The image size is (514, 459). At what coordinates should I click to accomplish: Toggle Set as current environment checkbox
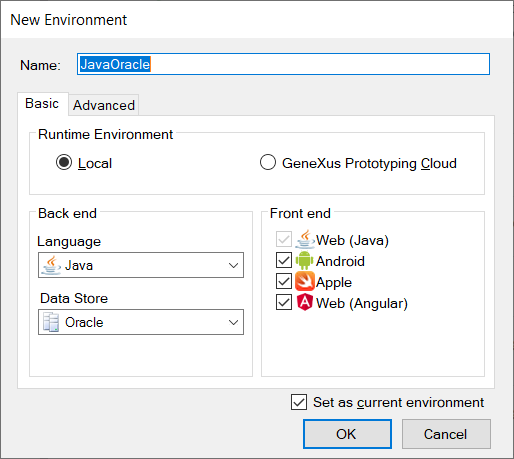(x=299, y=402)
